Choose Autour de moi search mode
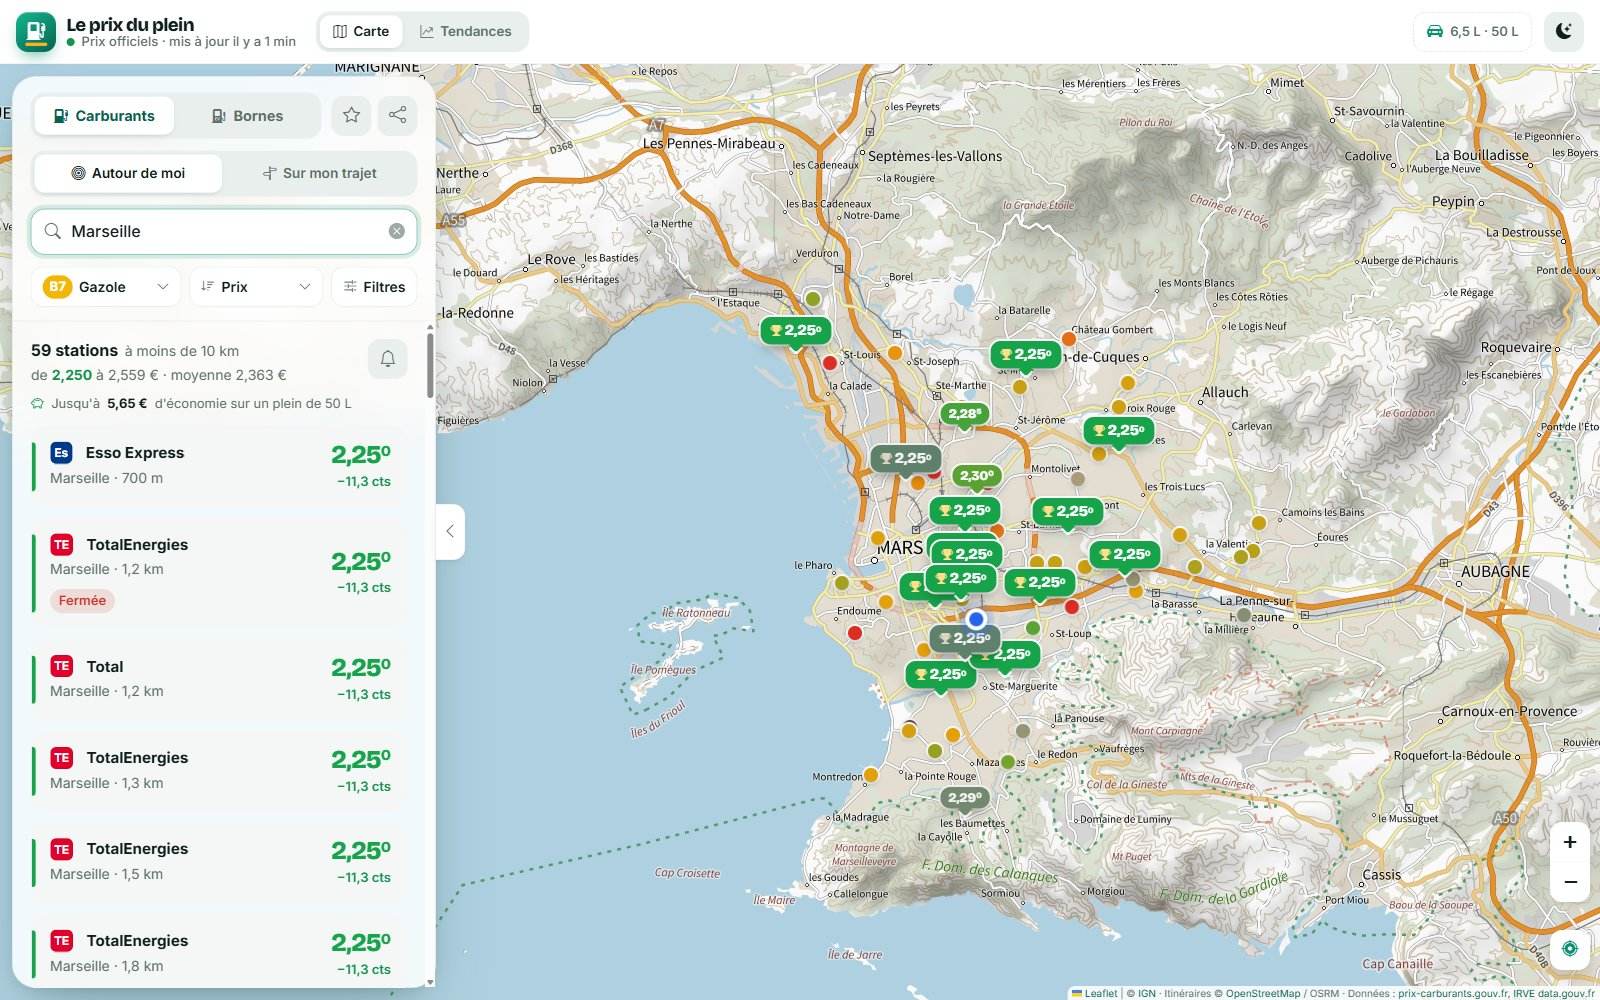Screen dimensions: 1600x1000 [x=128, y=173]
